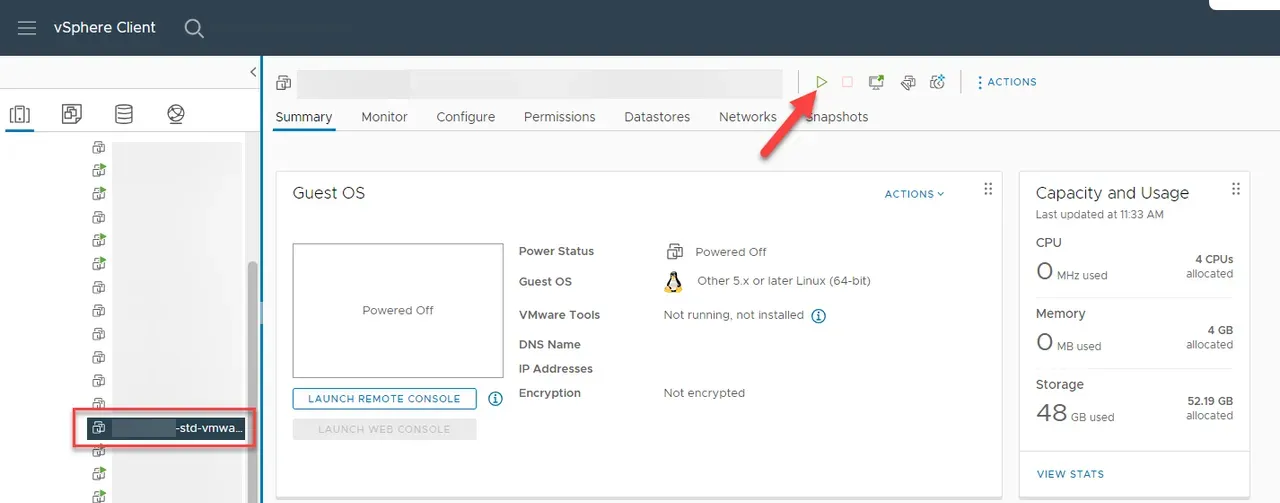Click the Take Snapshot toolbar icon

pos(937,82)
